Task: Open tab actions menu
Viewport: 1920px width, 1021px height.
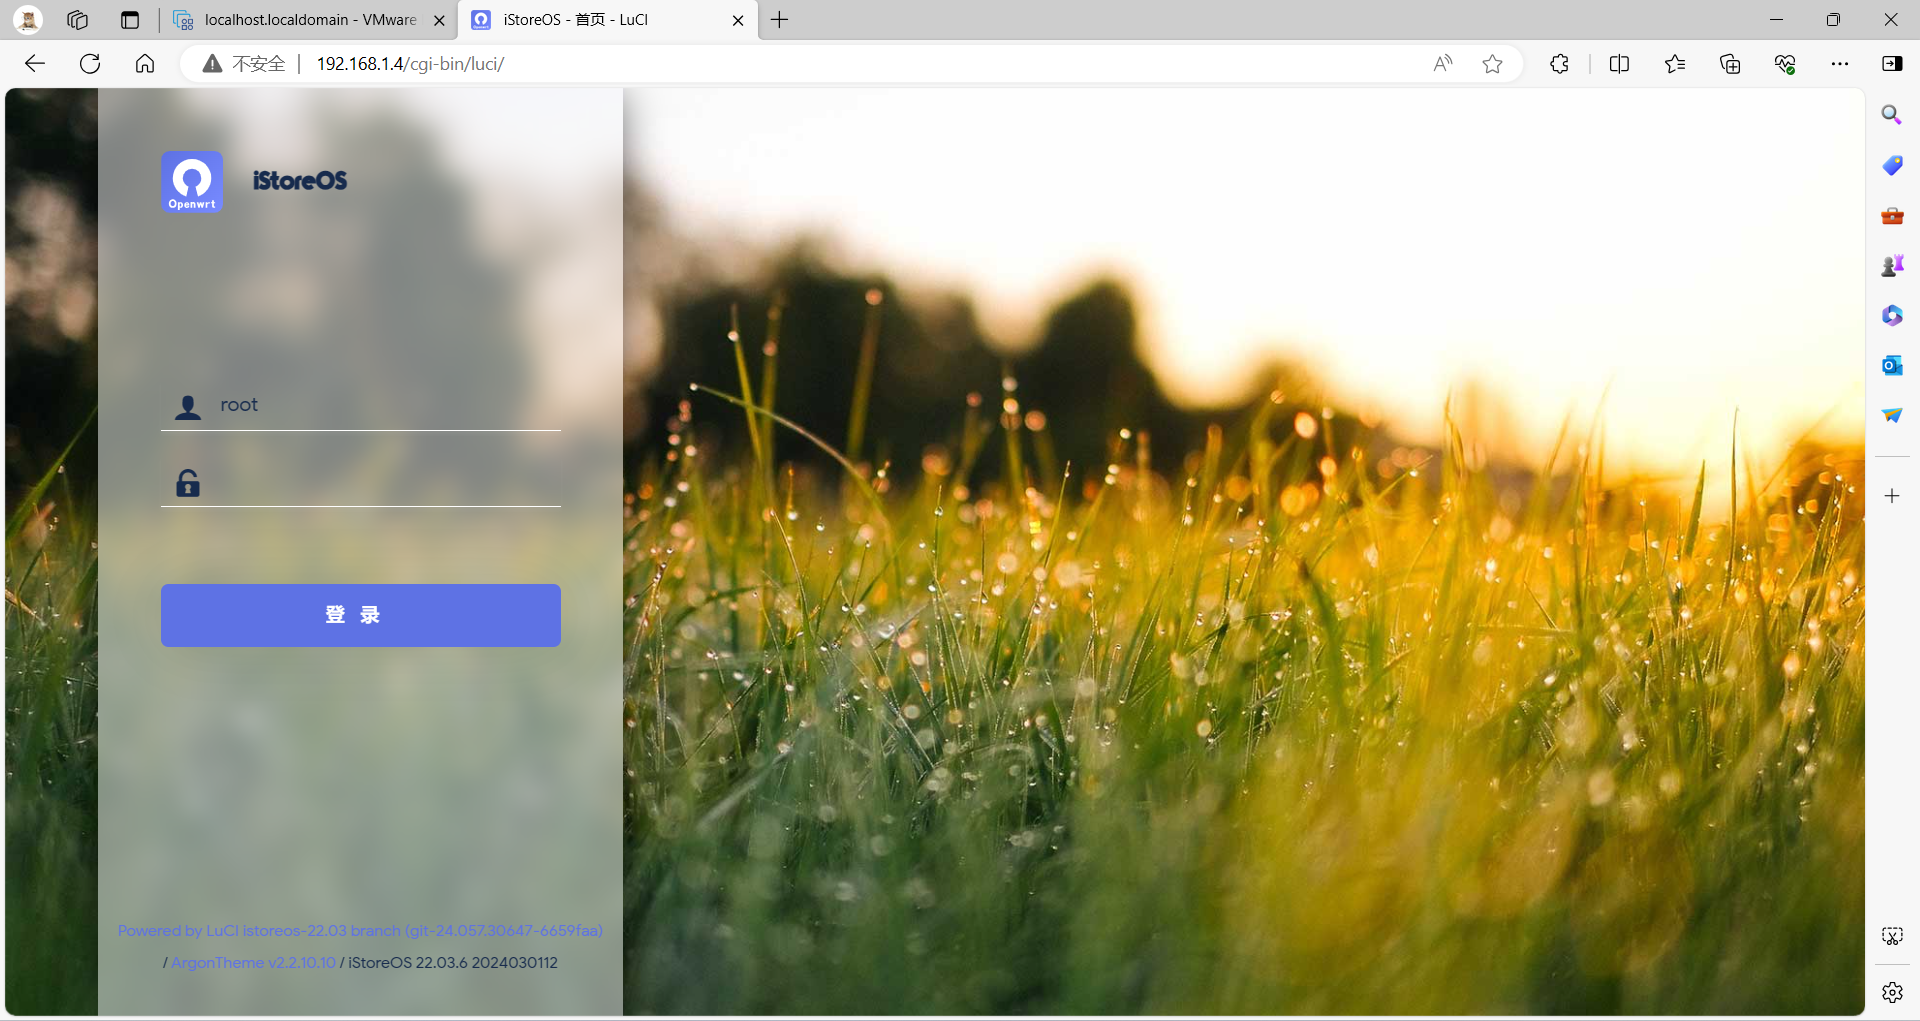Action: pyautogui.click(x=130, y=20)
